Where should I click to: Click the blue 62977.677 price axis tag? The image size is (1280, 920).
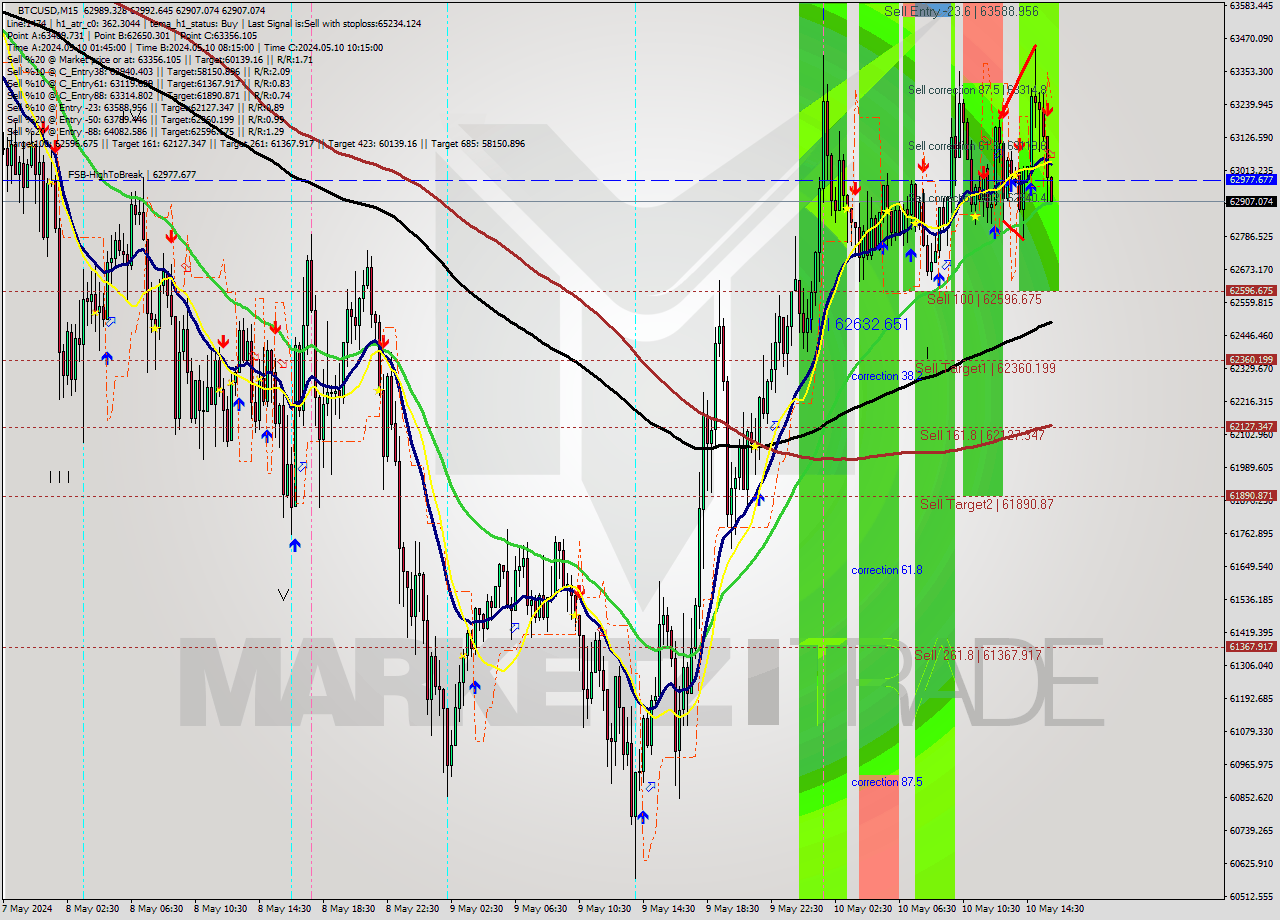pyautogui.click(x=1251, y=180)
